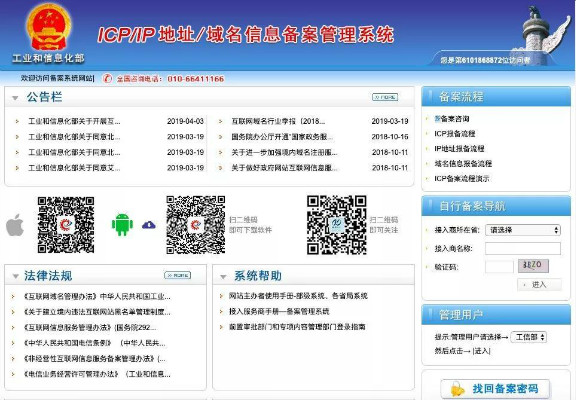The image size is (576, 400).
Task: Focus the 验证码 input field
Action: (499, 267)
